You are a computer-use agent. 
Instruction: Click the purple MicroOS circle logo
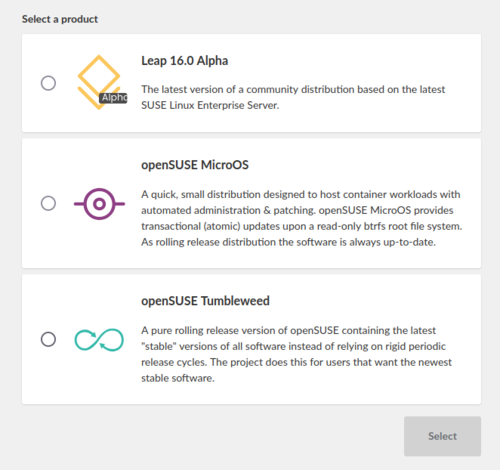pos(99,204)
